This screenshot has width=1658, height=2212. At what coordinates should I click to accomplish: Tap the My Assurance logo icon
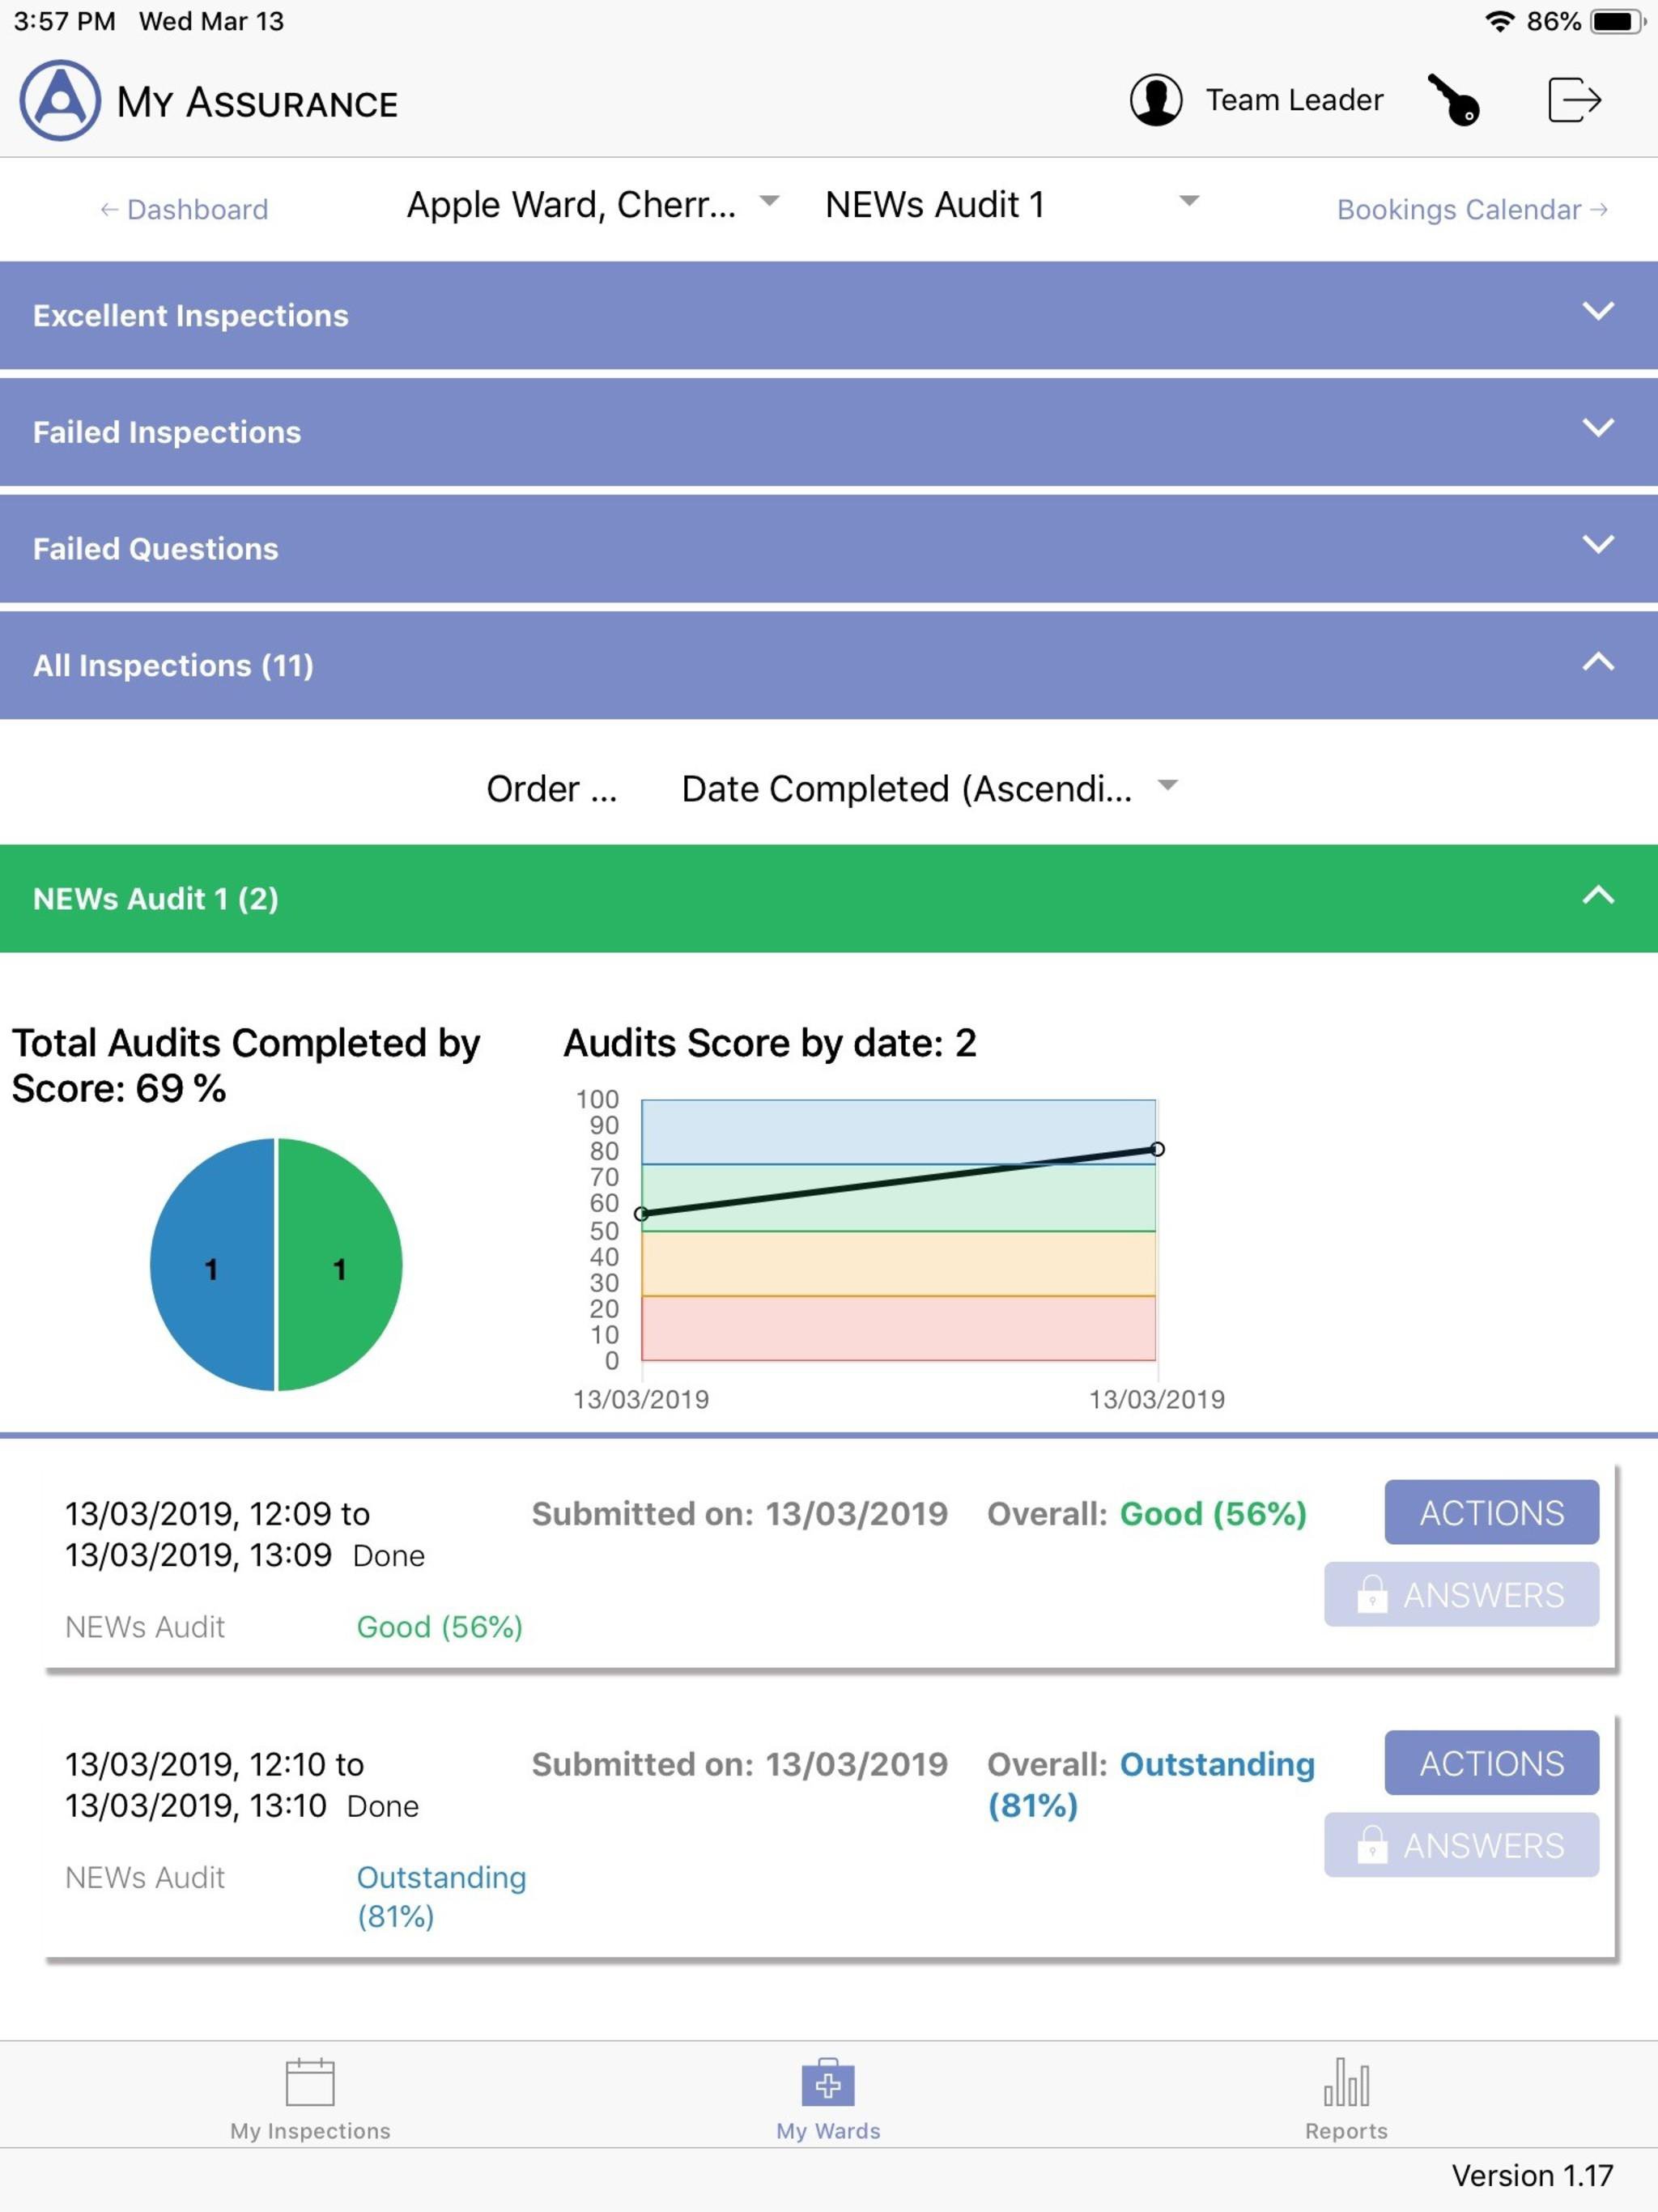click(x=60, y=101)
